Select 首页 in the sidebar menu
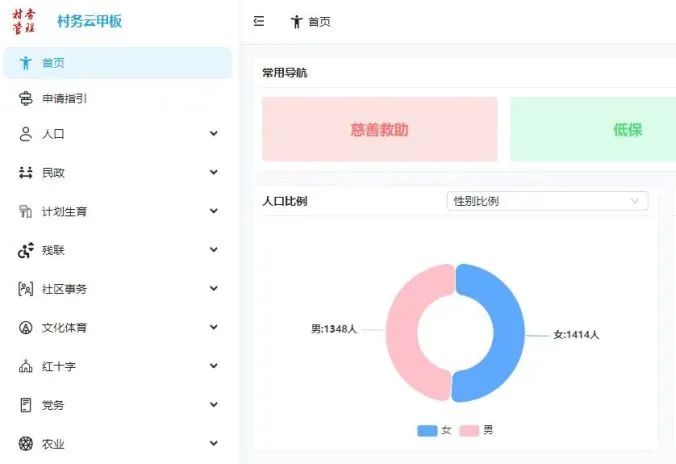676x464 pixels. (53, 63)
